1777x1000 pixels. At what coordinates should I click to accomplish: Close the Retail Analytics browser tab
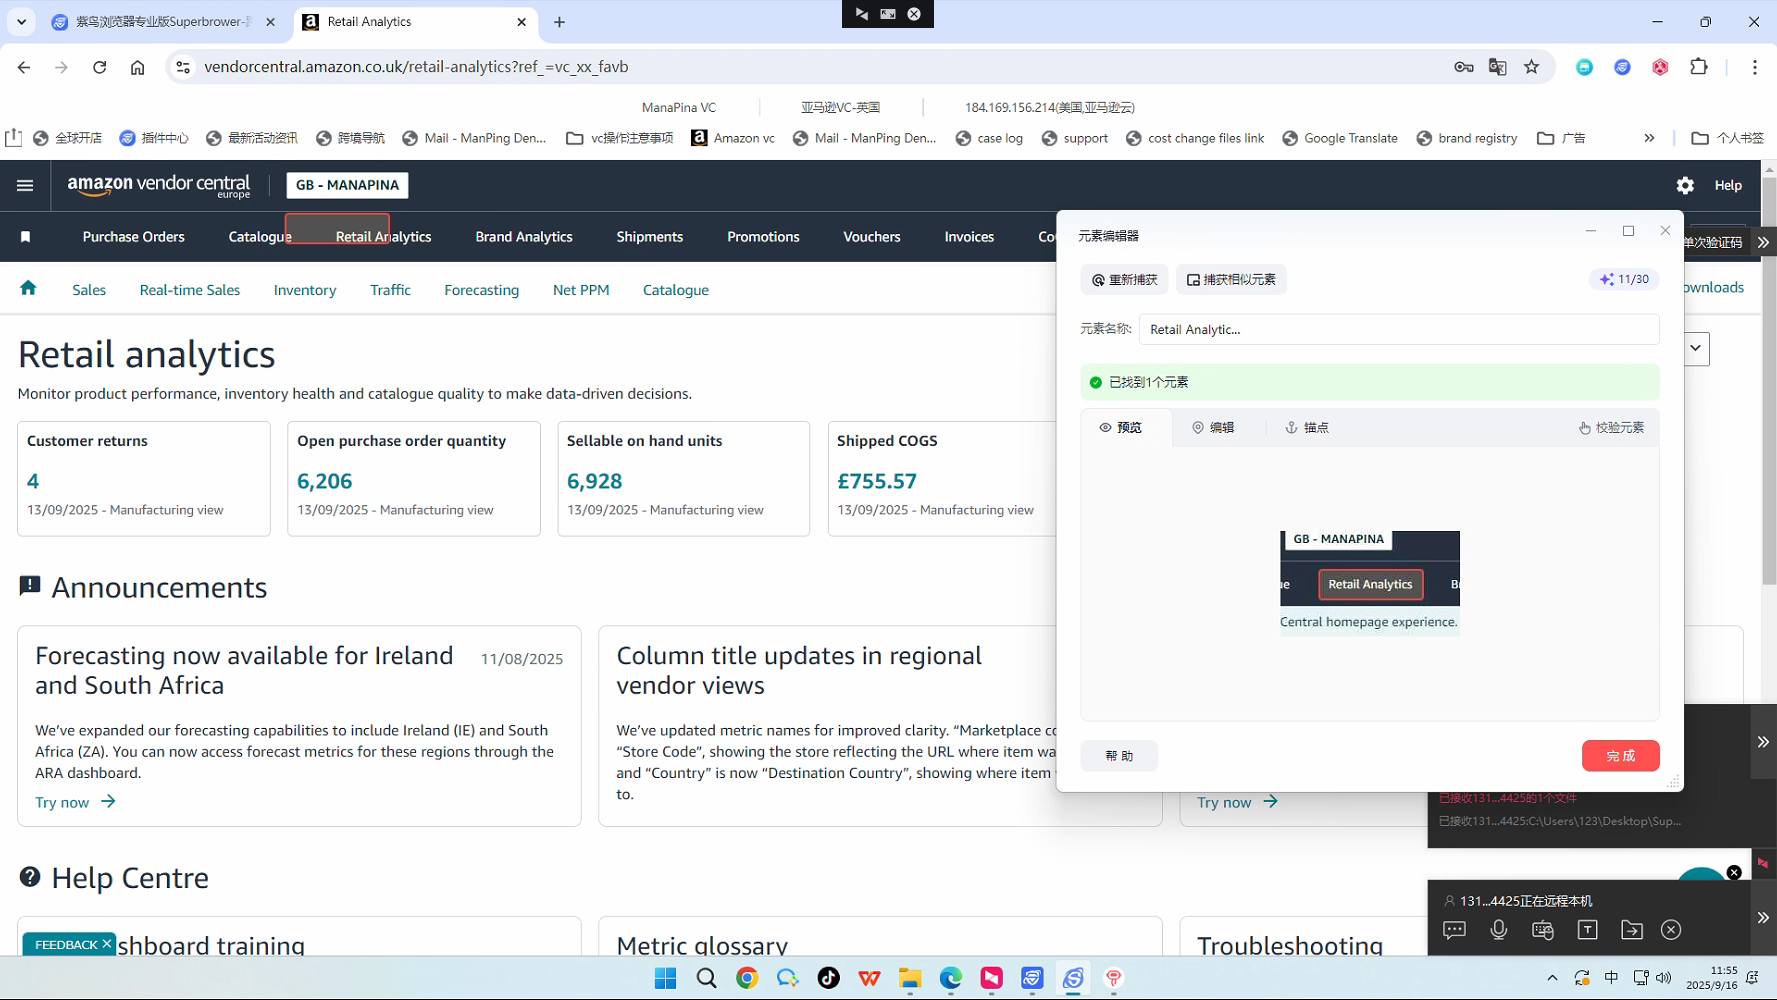click(521, 22)
